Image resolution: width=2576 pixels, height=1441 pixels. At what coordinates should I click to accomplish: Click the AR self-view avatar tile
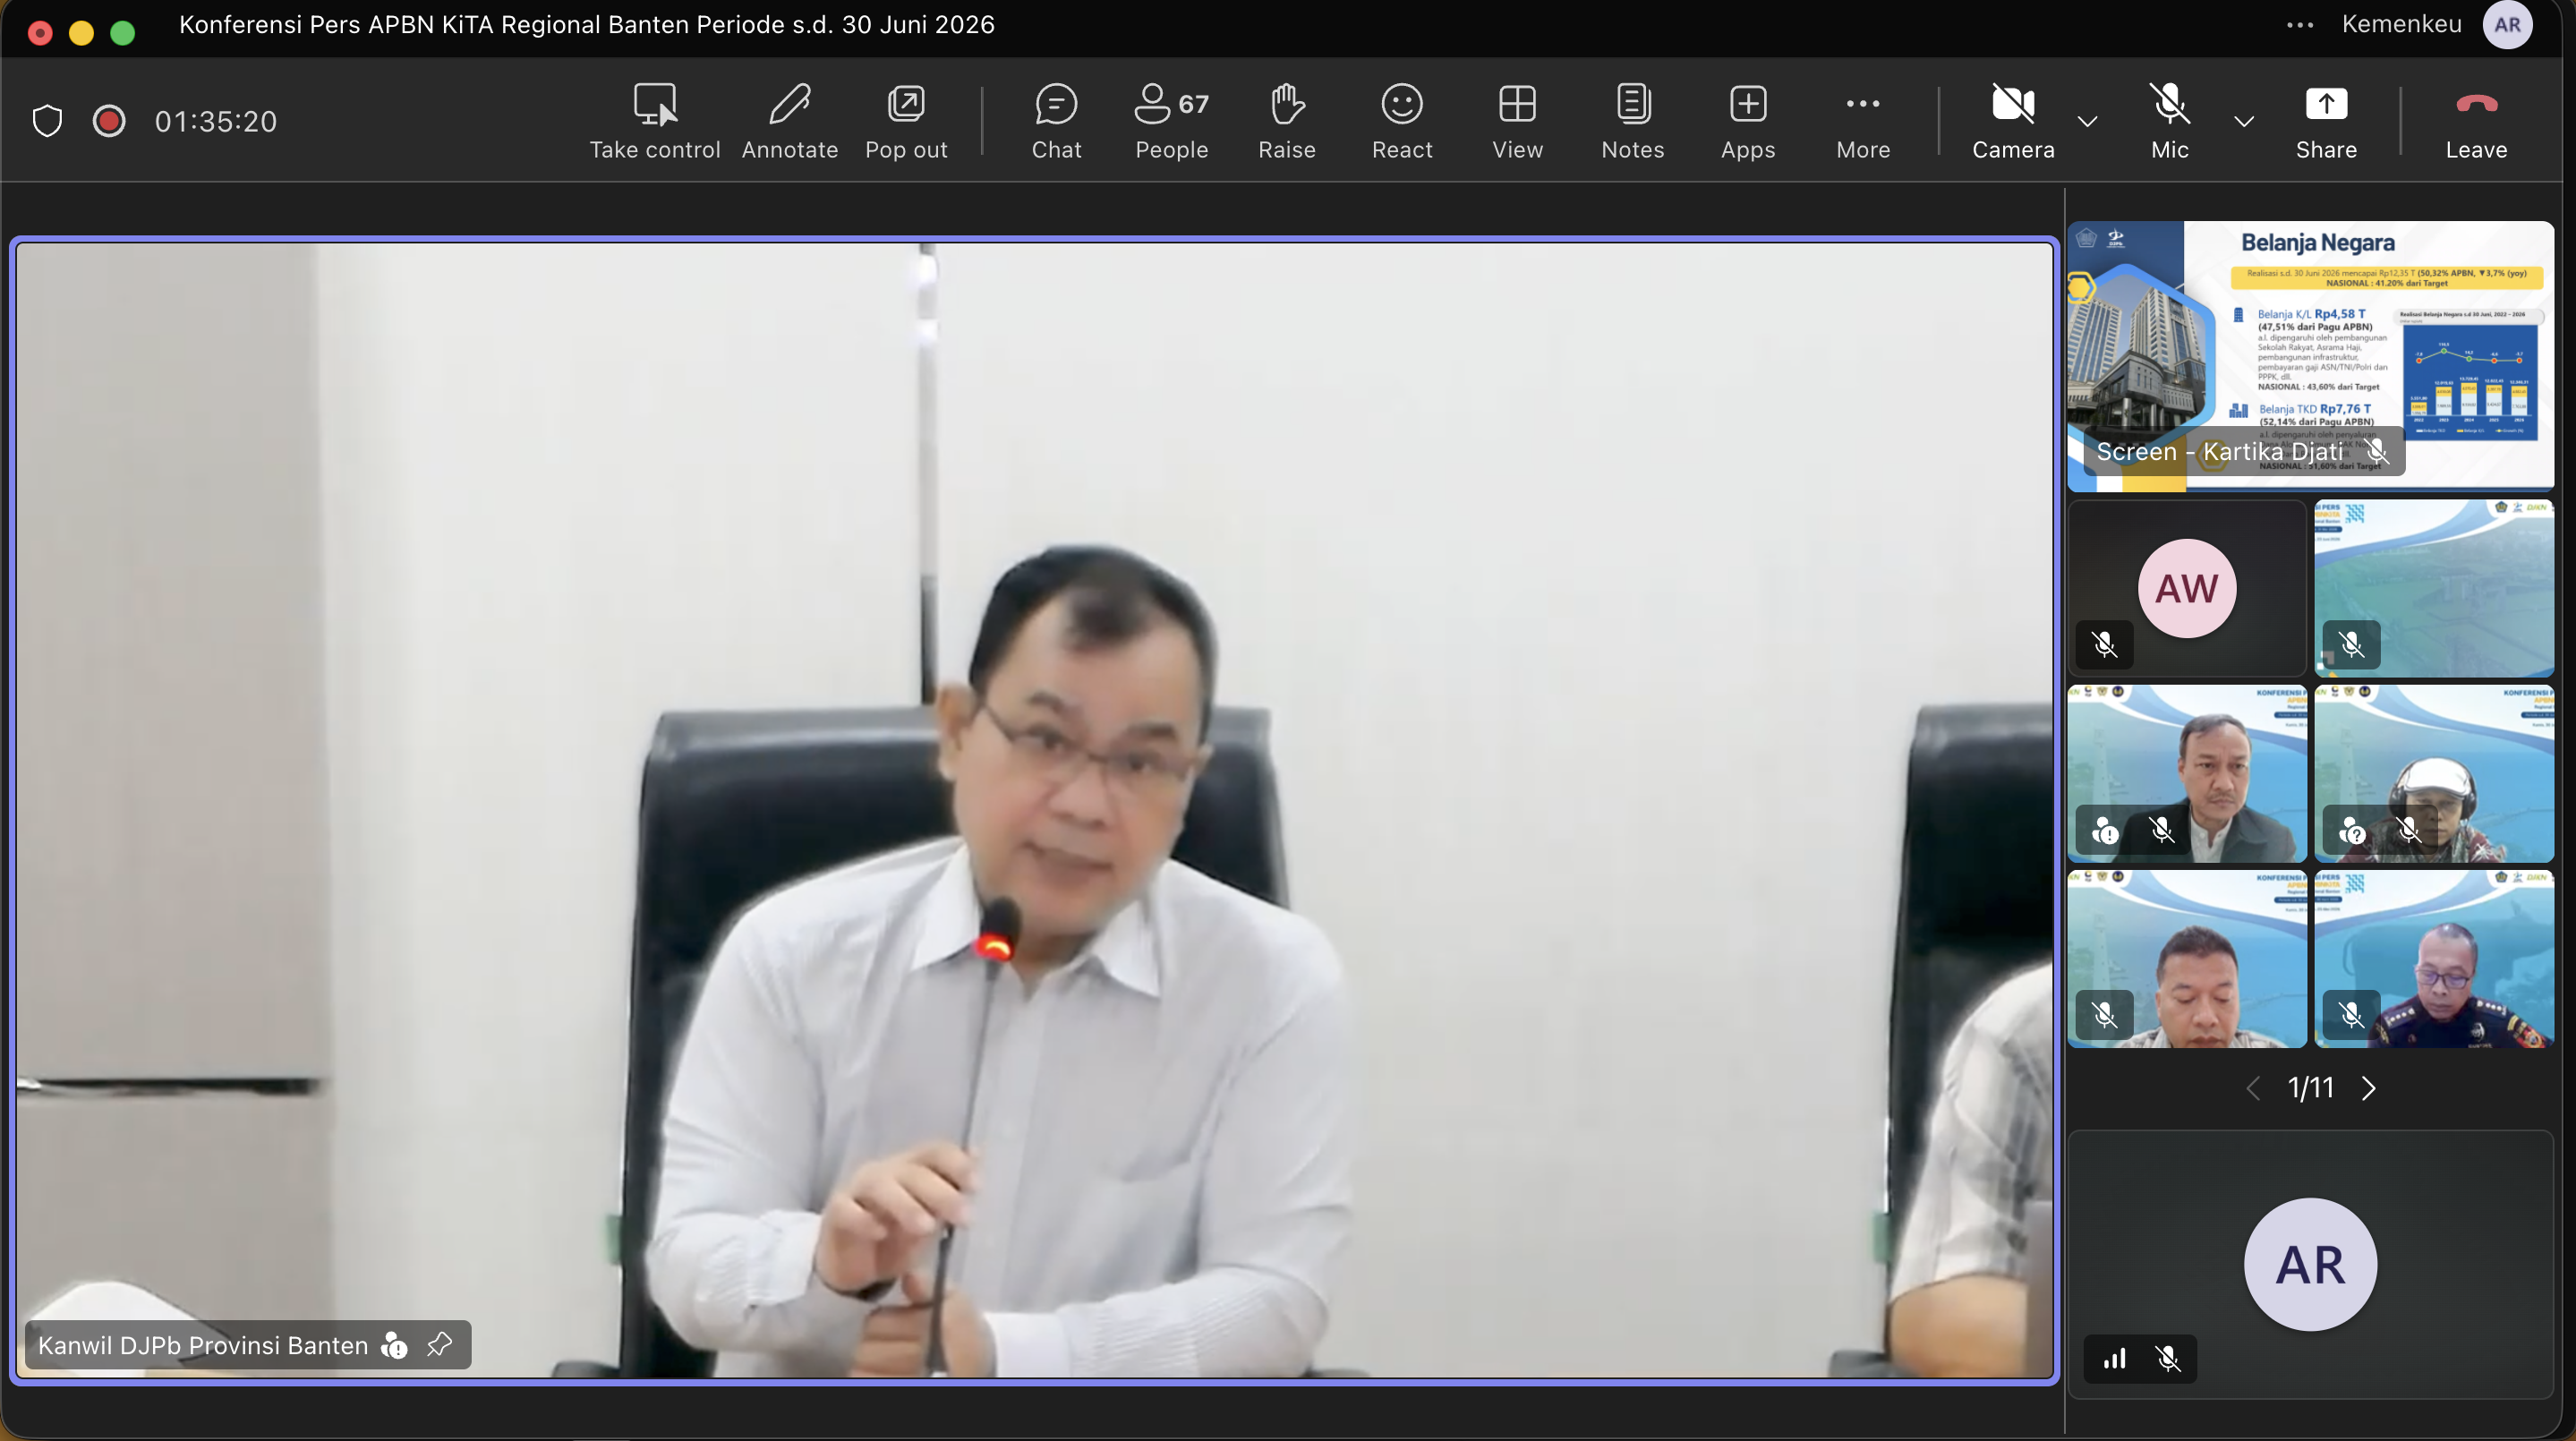coord(2310,1264)
